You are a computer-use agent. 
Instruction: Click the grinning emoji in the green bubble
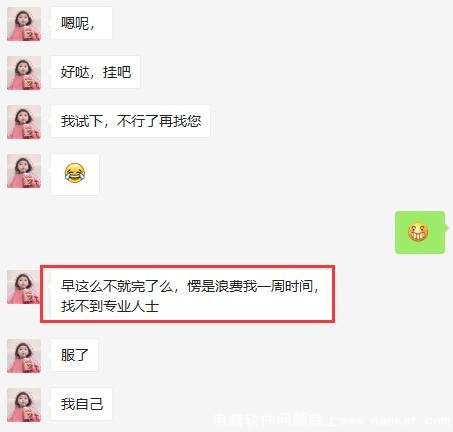tap(418, 232)
